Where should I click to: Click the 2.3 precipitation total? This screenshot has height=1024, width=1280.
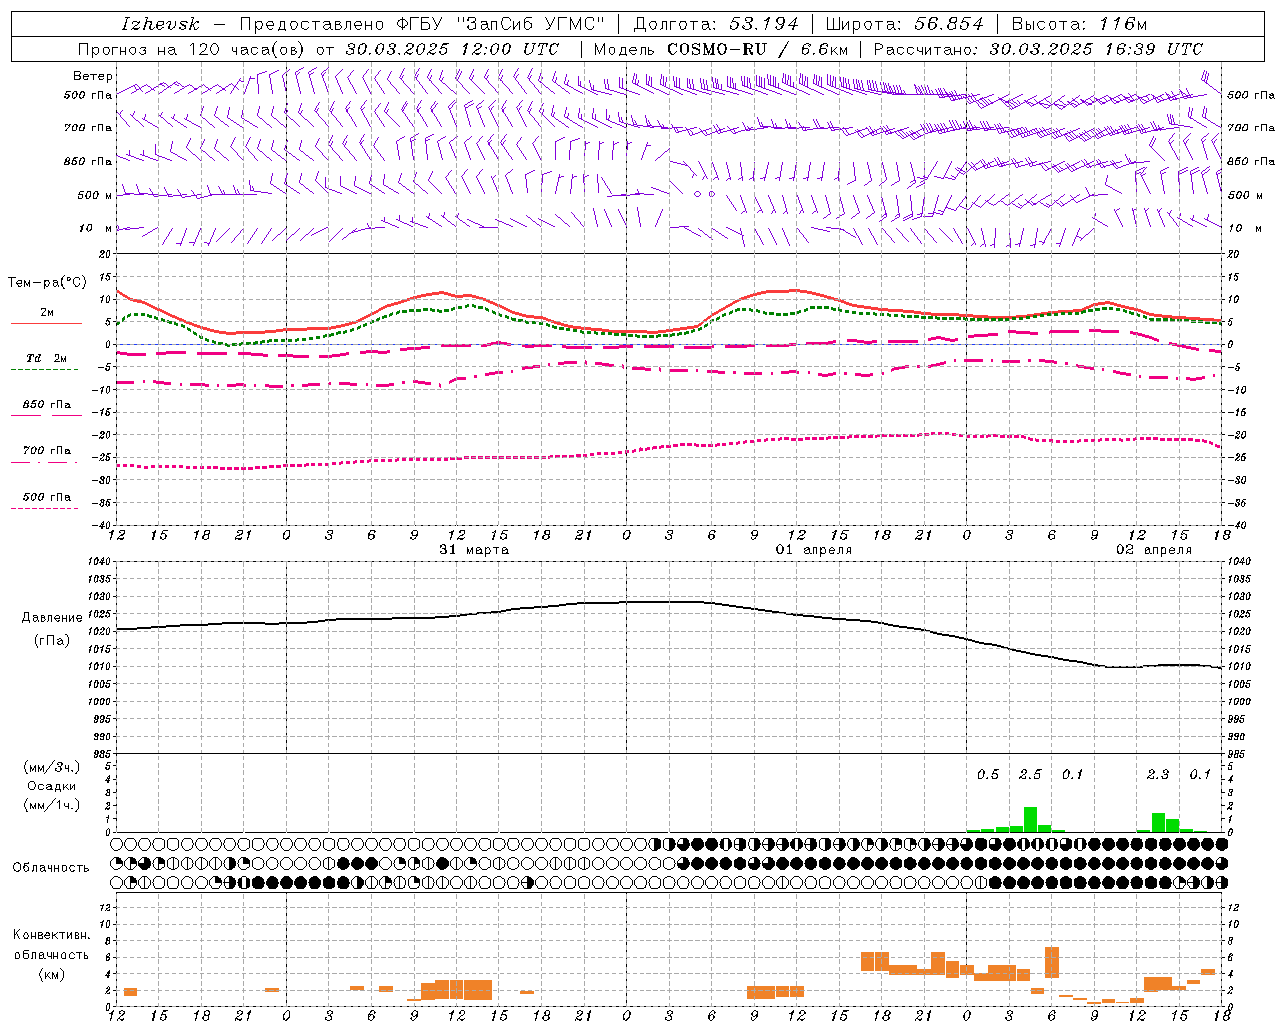tap(1158, 775)
